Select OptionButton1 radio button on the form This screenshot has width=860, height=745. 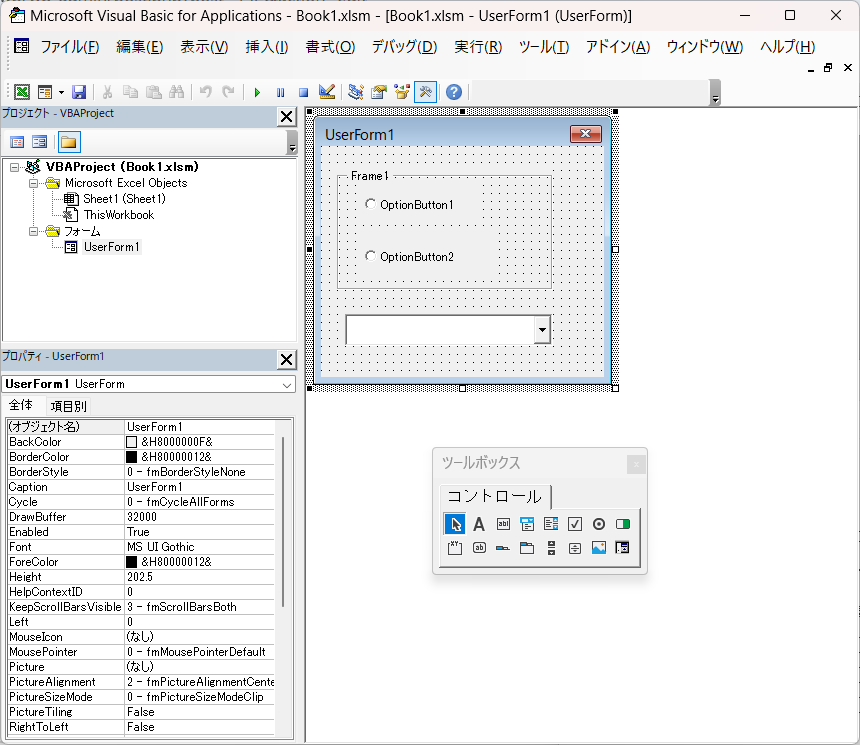coord(371,204)
